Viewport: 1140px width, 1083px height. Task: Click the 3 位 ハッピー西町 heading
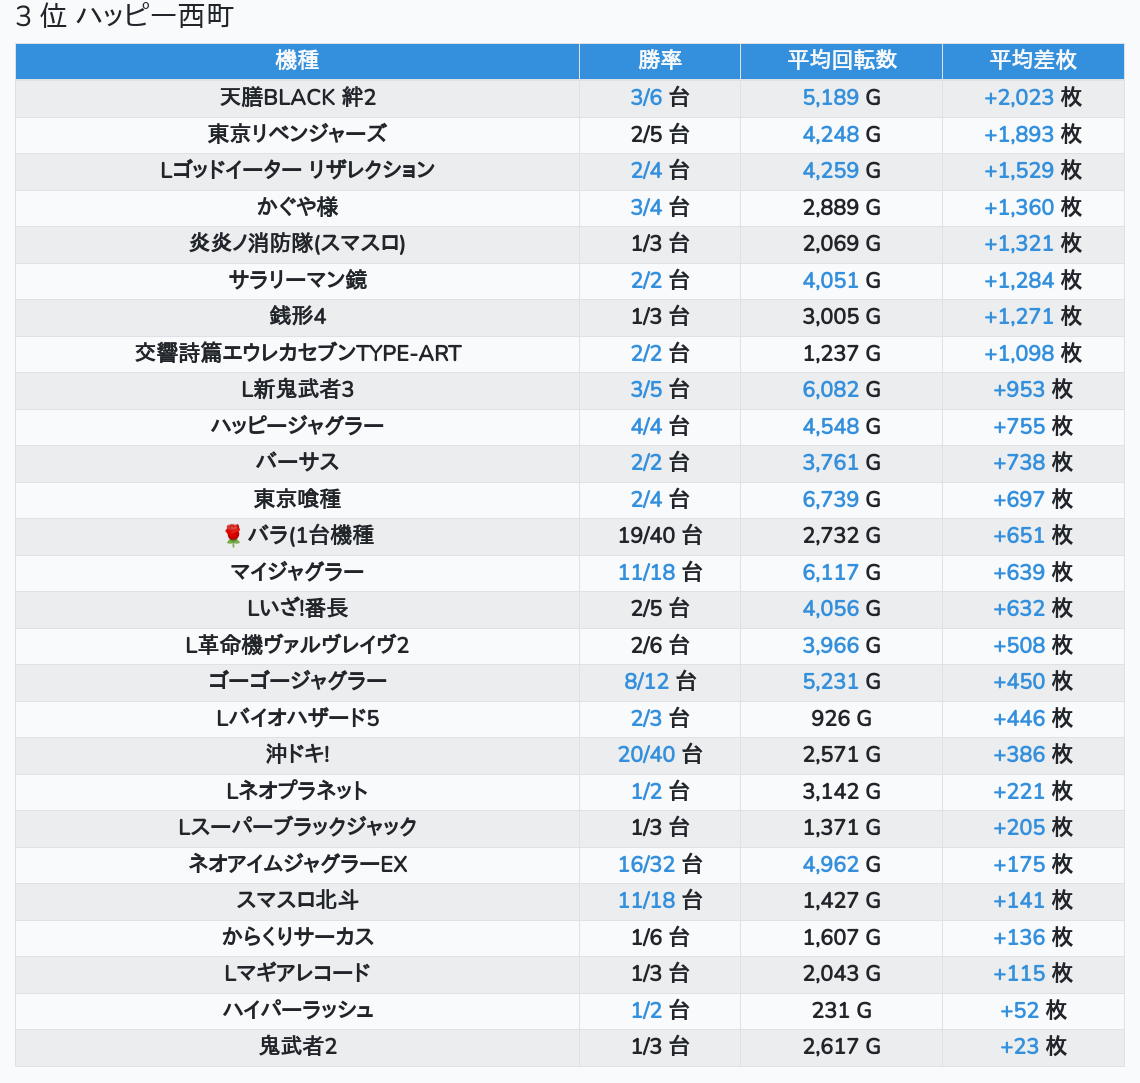124,17
